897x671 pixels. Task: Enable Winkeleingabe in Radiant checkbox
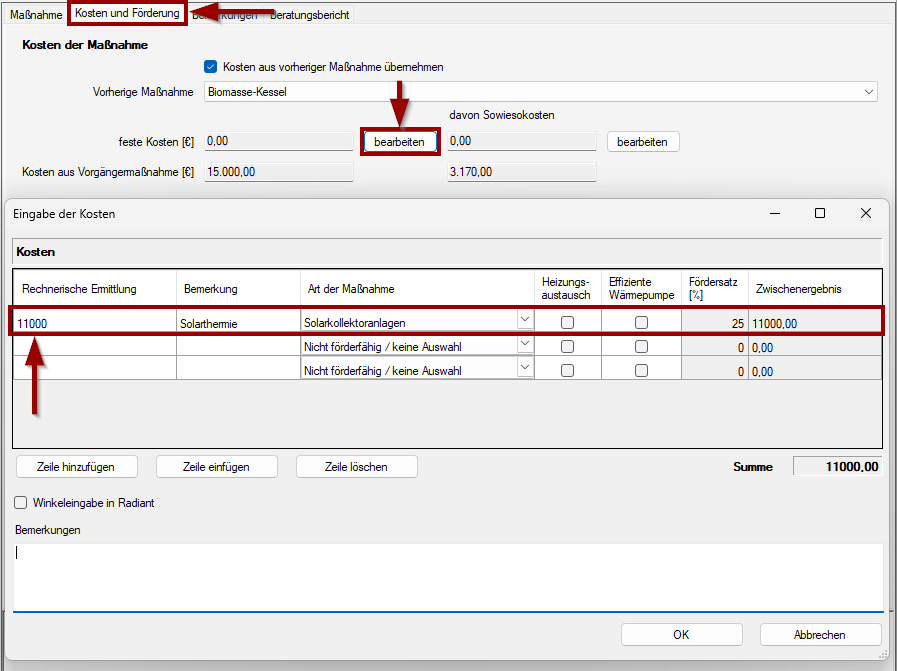click(x=22, y=503)
